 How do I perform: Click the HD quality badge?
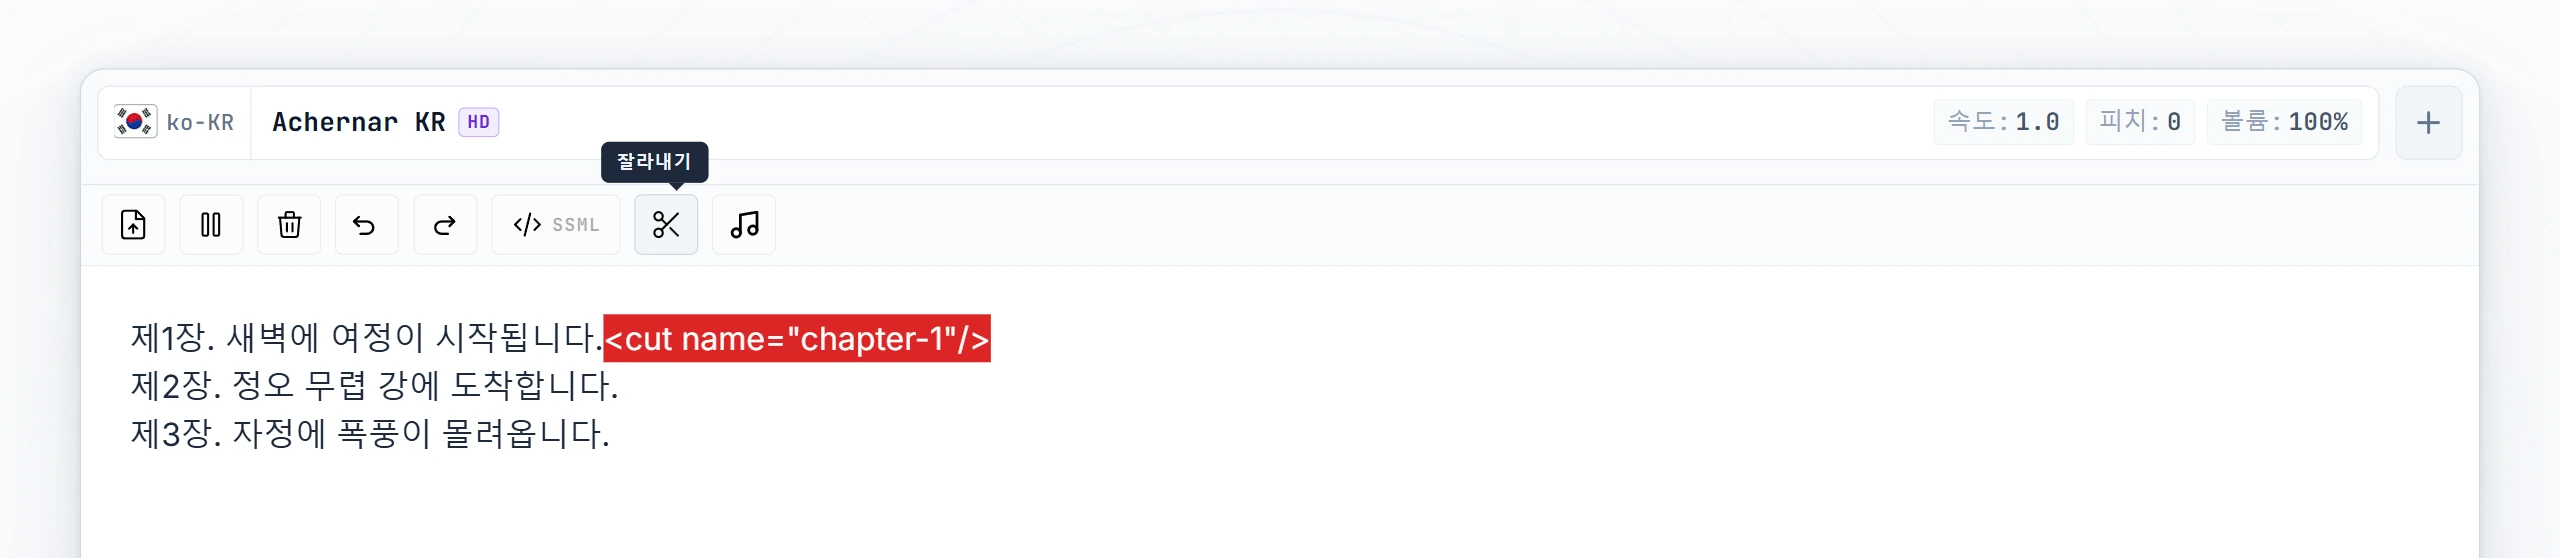pos(478,122)
